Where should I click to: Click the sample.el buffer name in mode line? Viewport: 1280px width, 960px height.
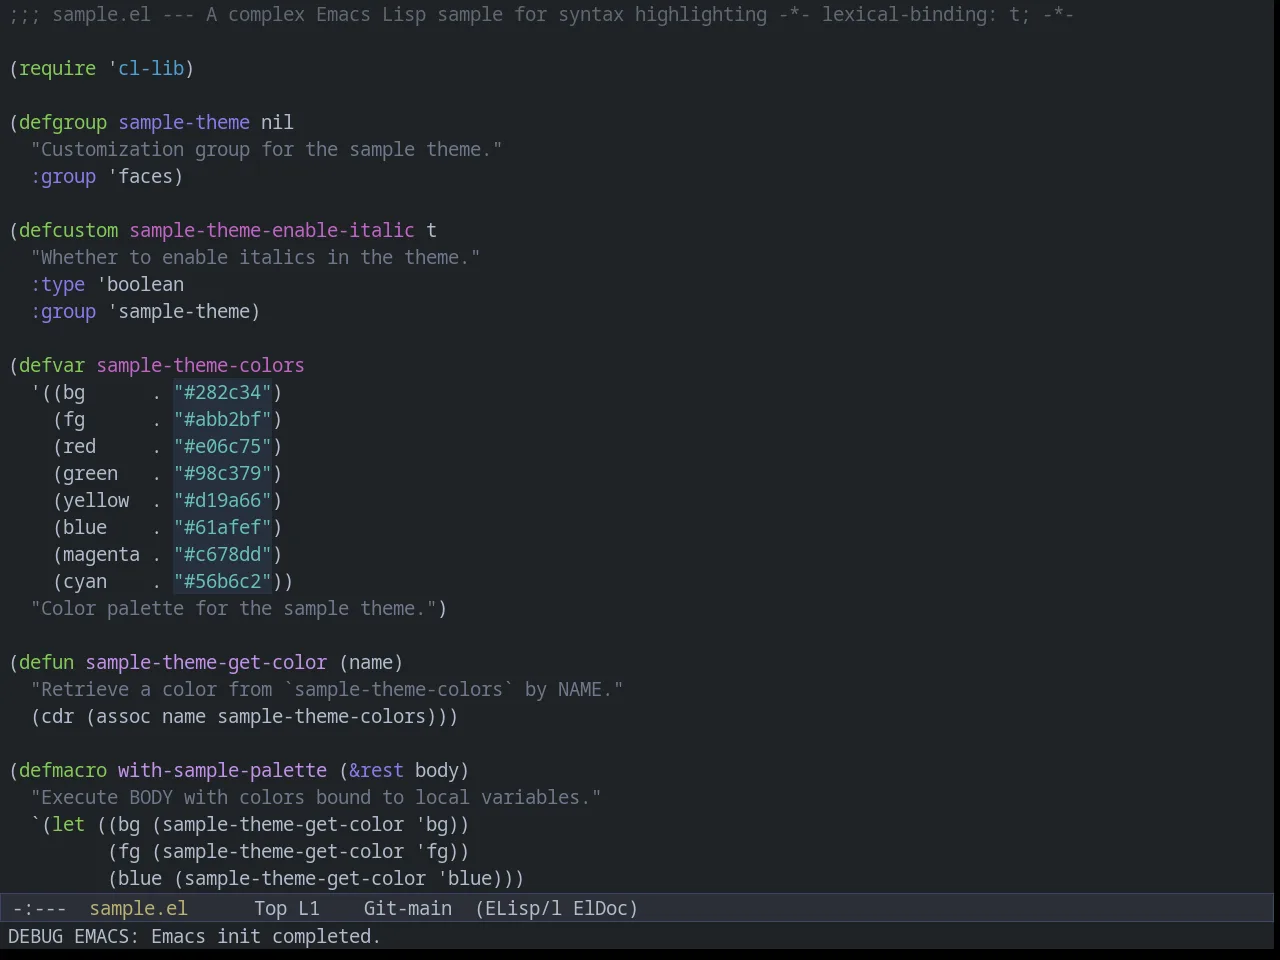pyautogui.click(x=138, y=908)
